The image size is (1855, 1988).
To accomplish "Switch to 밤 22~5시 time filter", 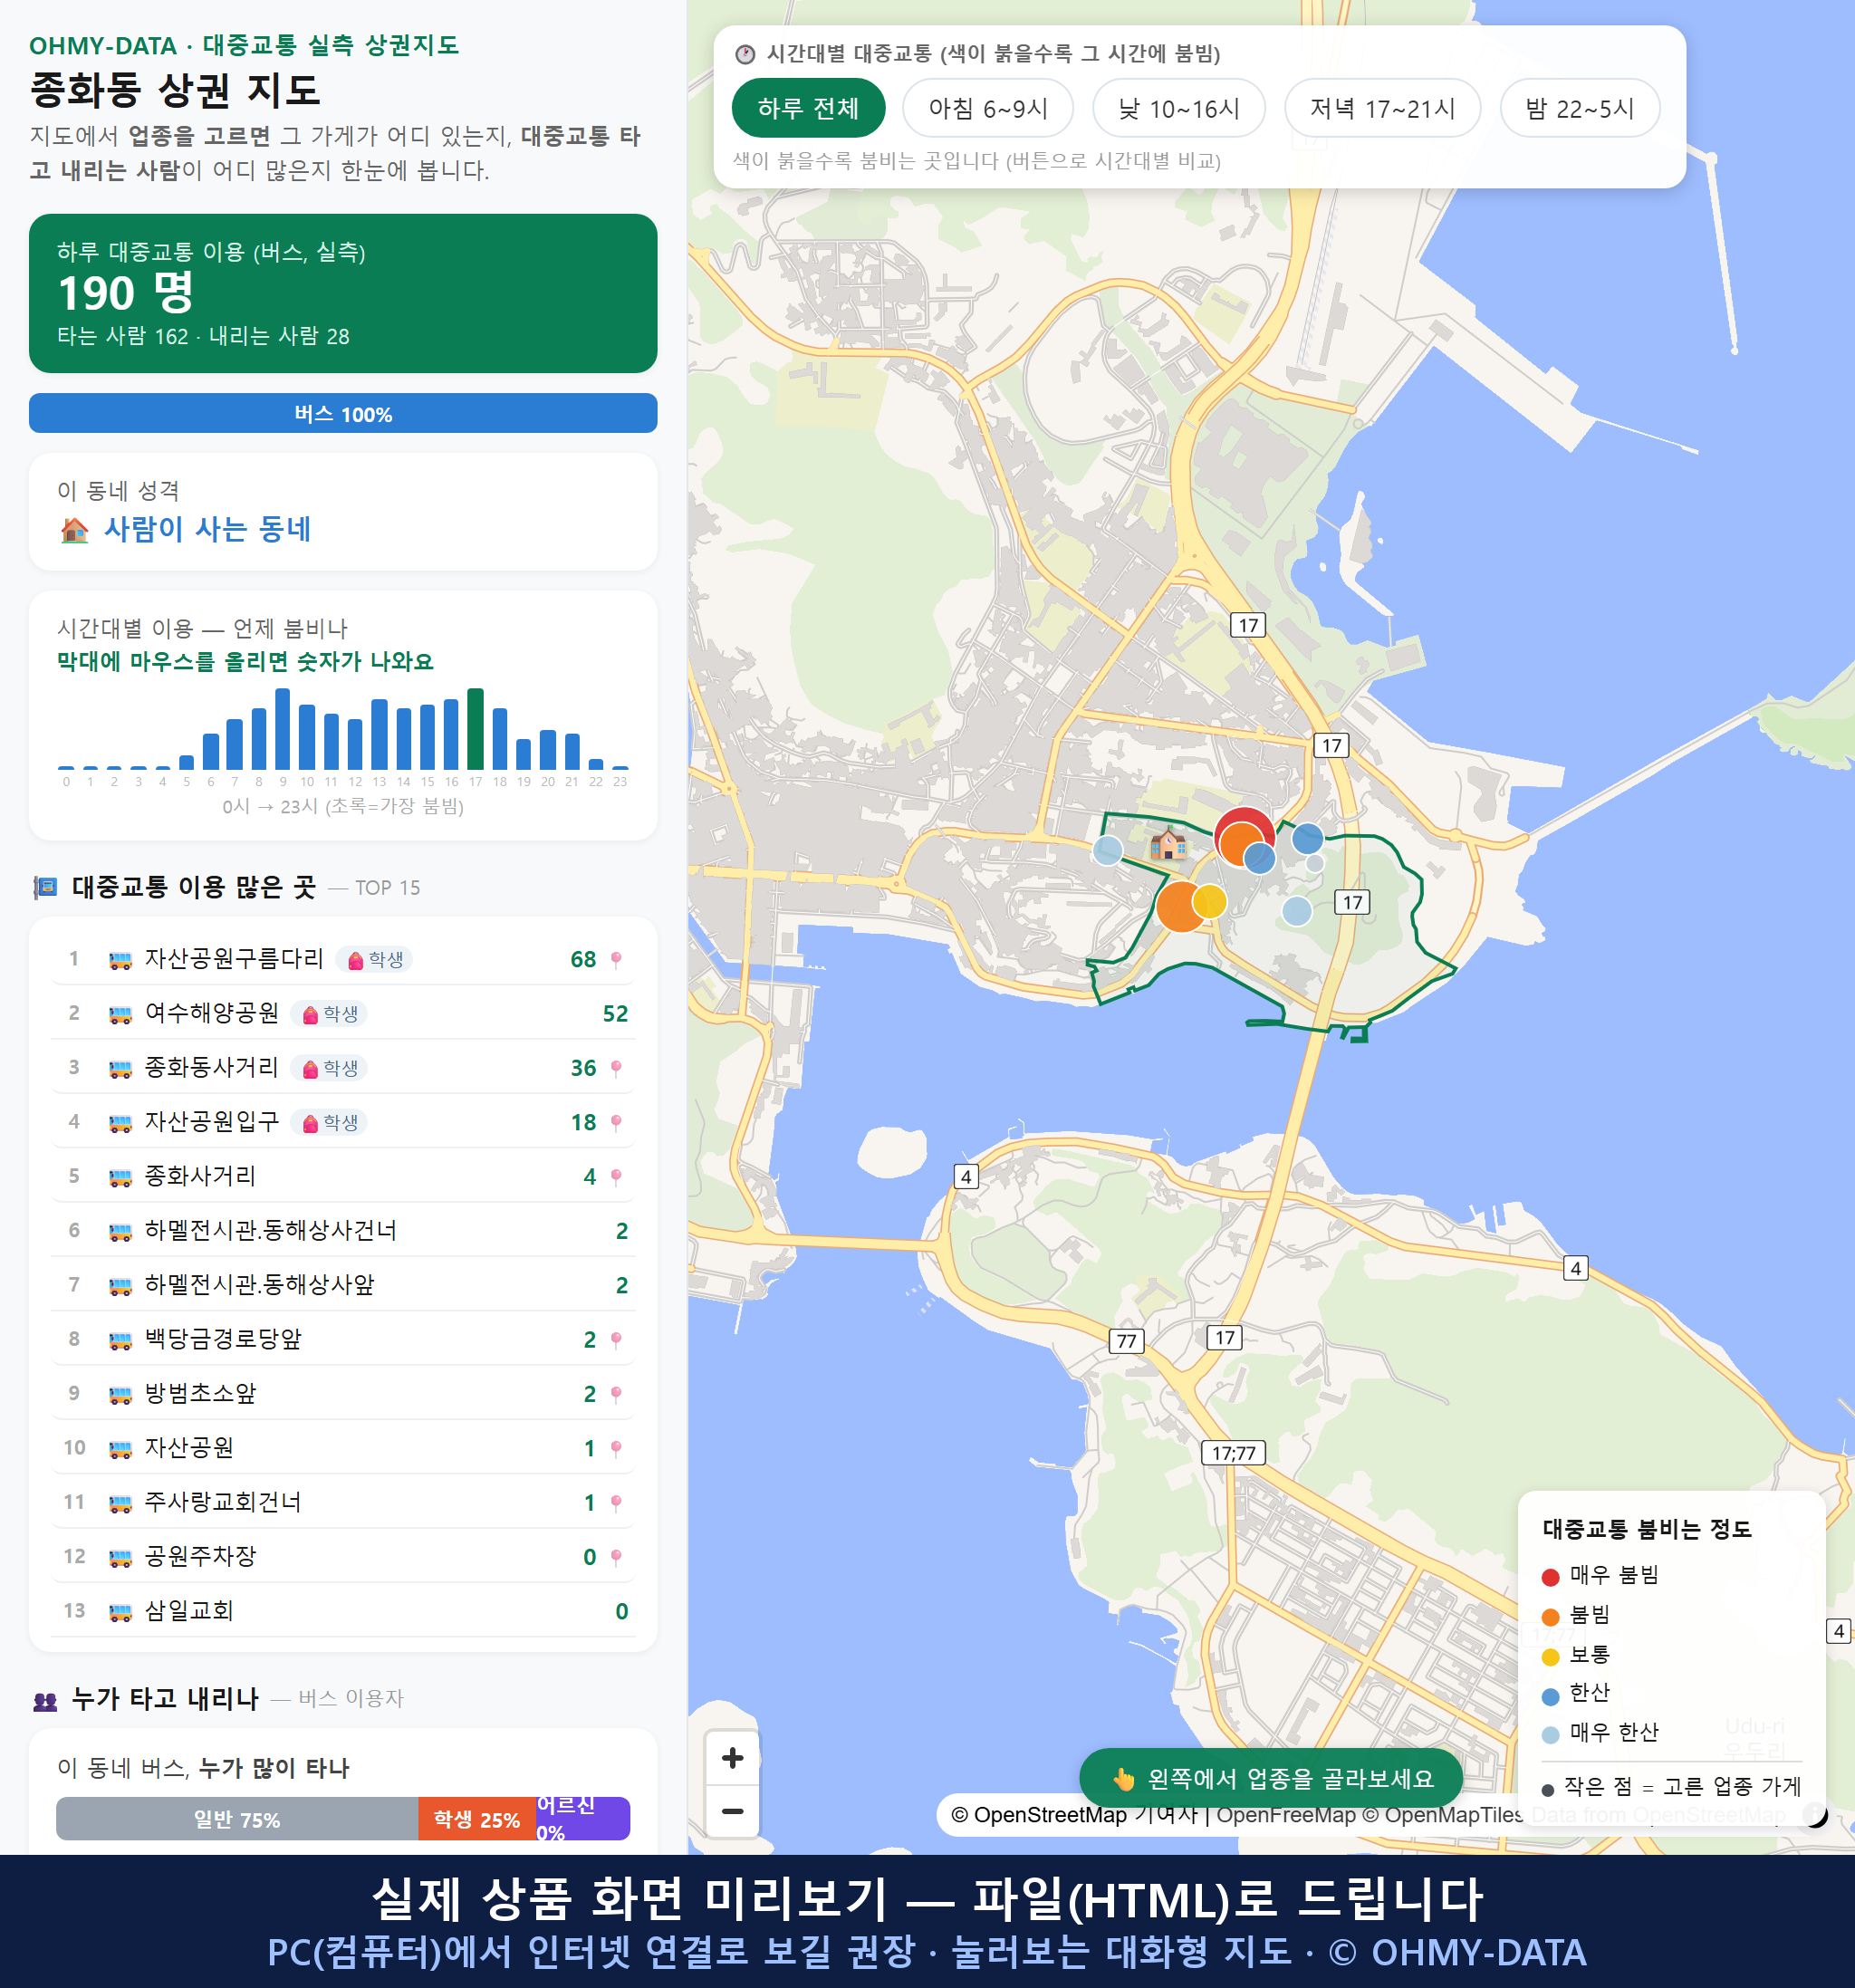I will pos(1580,108).
